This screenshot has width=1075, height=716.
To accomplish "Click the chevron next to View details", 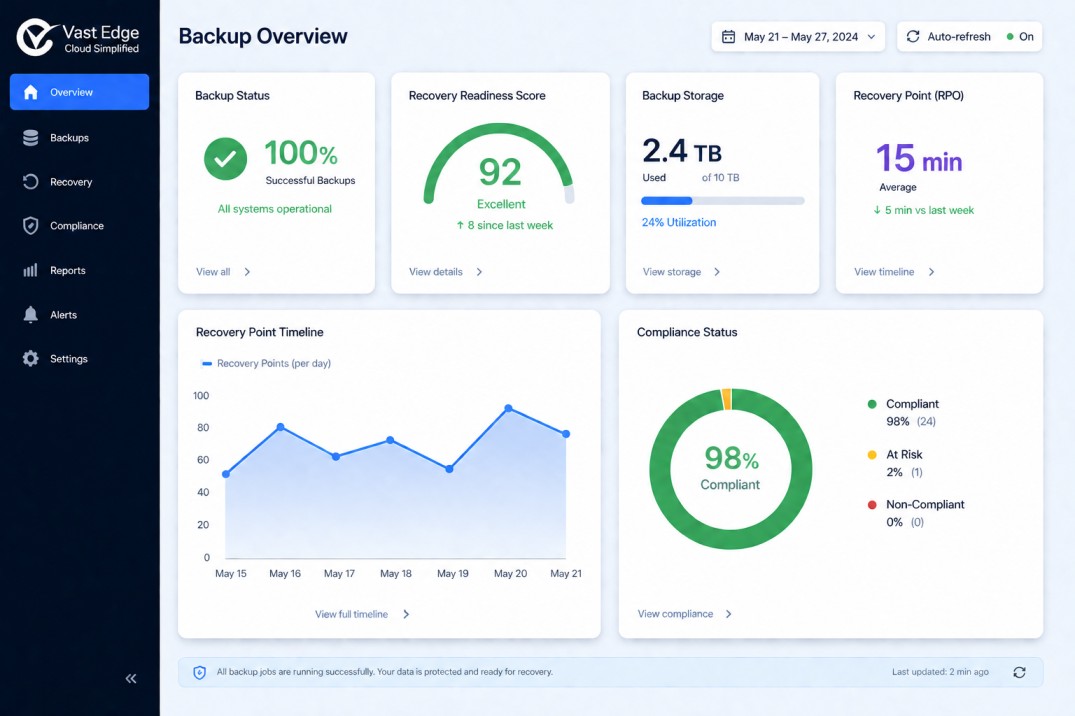I will click(479, 272).
